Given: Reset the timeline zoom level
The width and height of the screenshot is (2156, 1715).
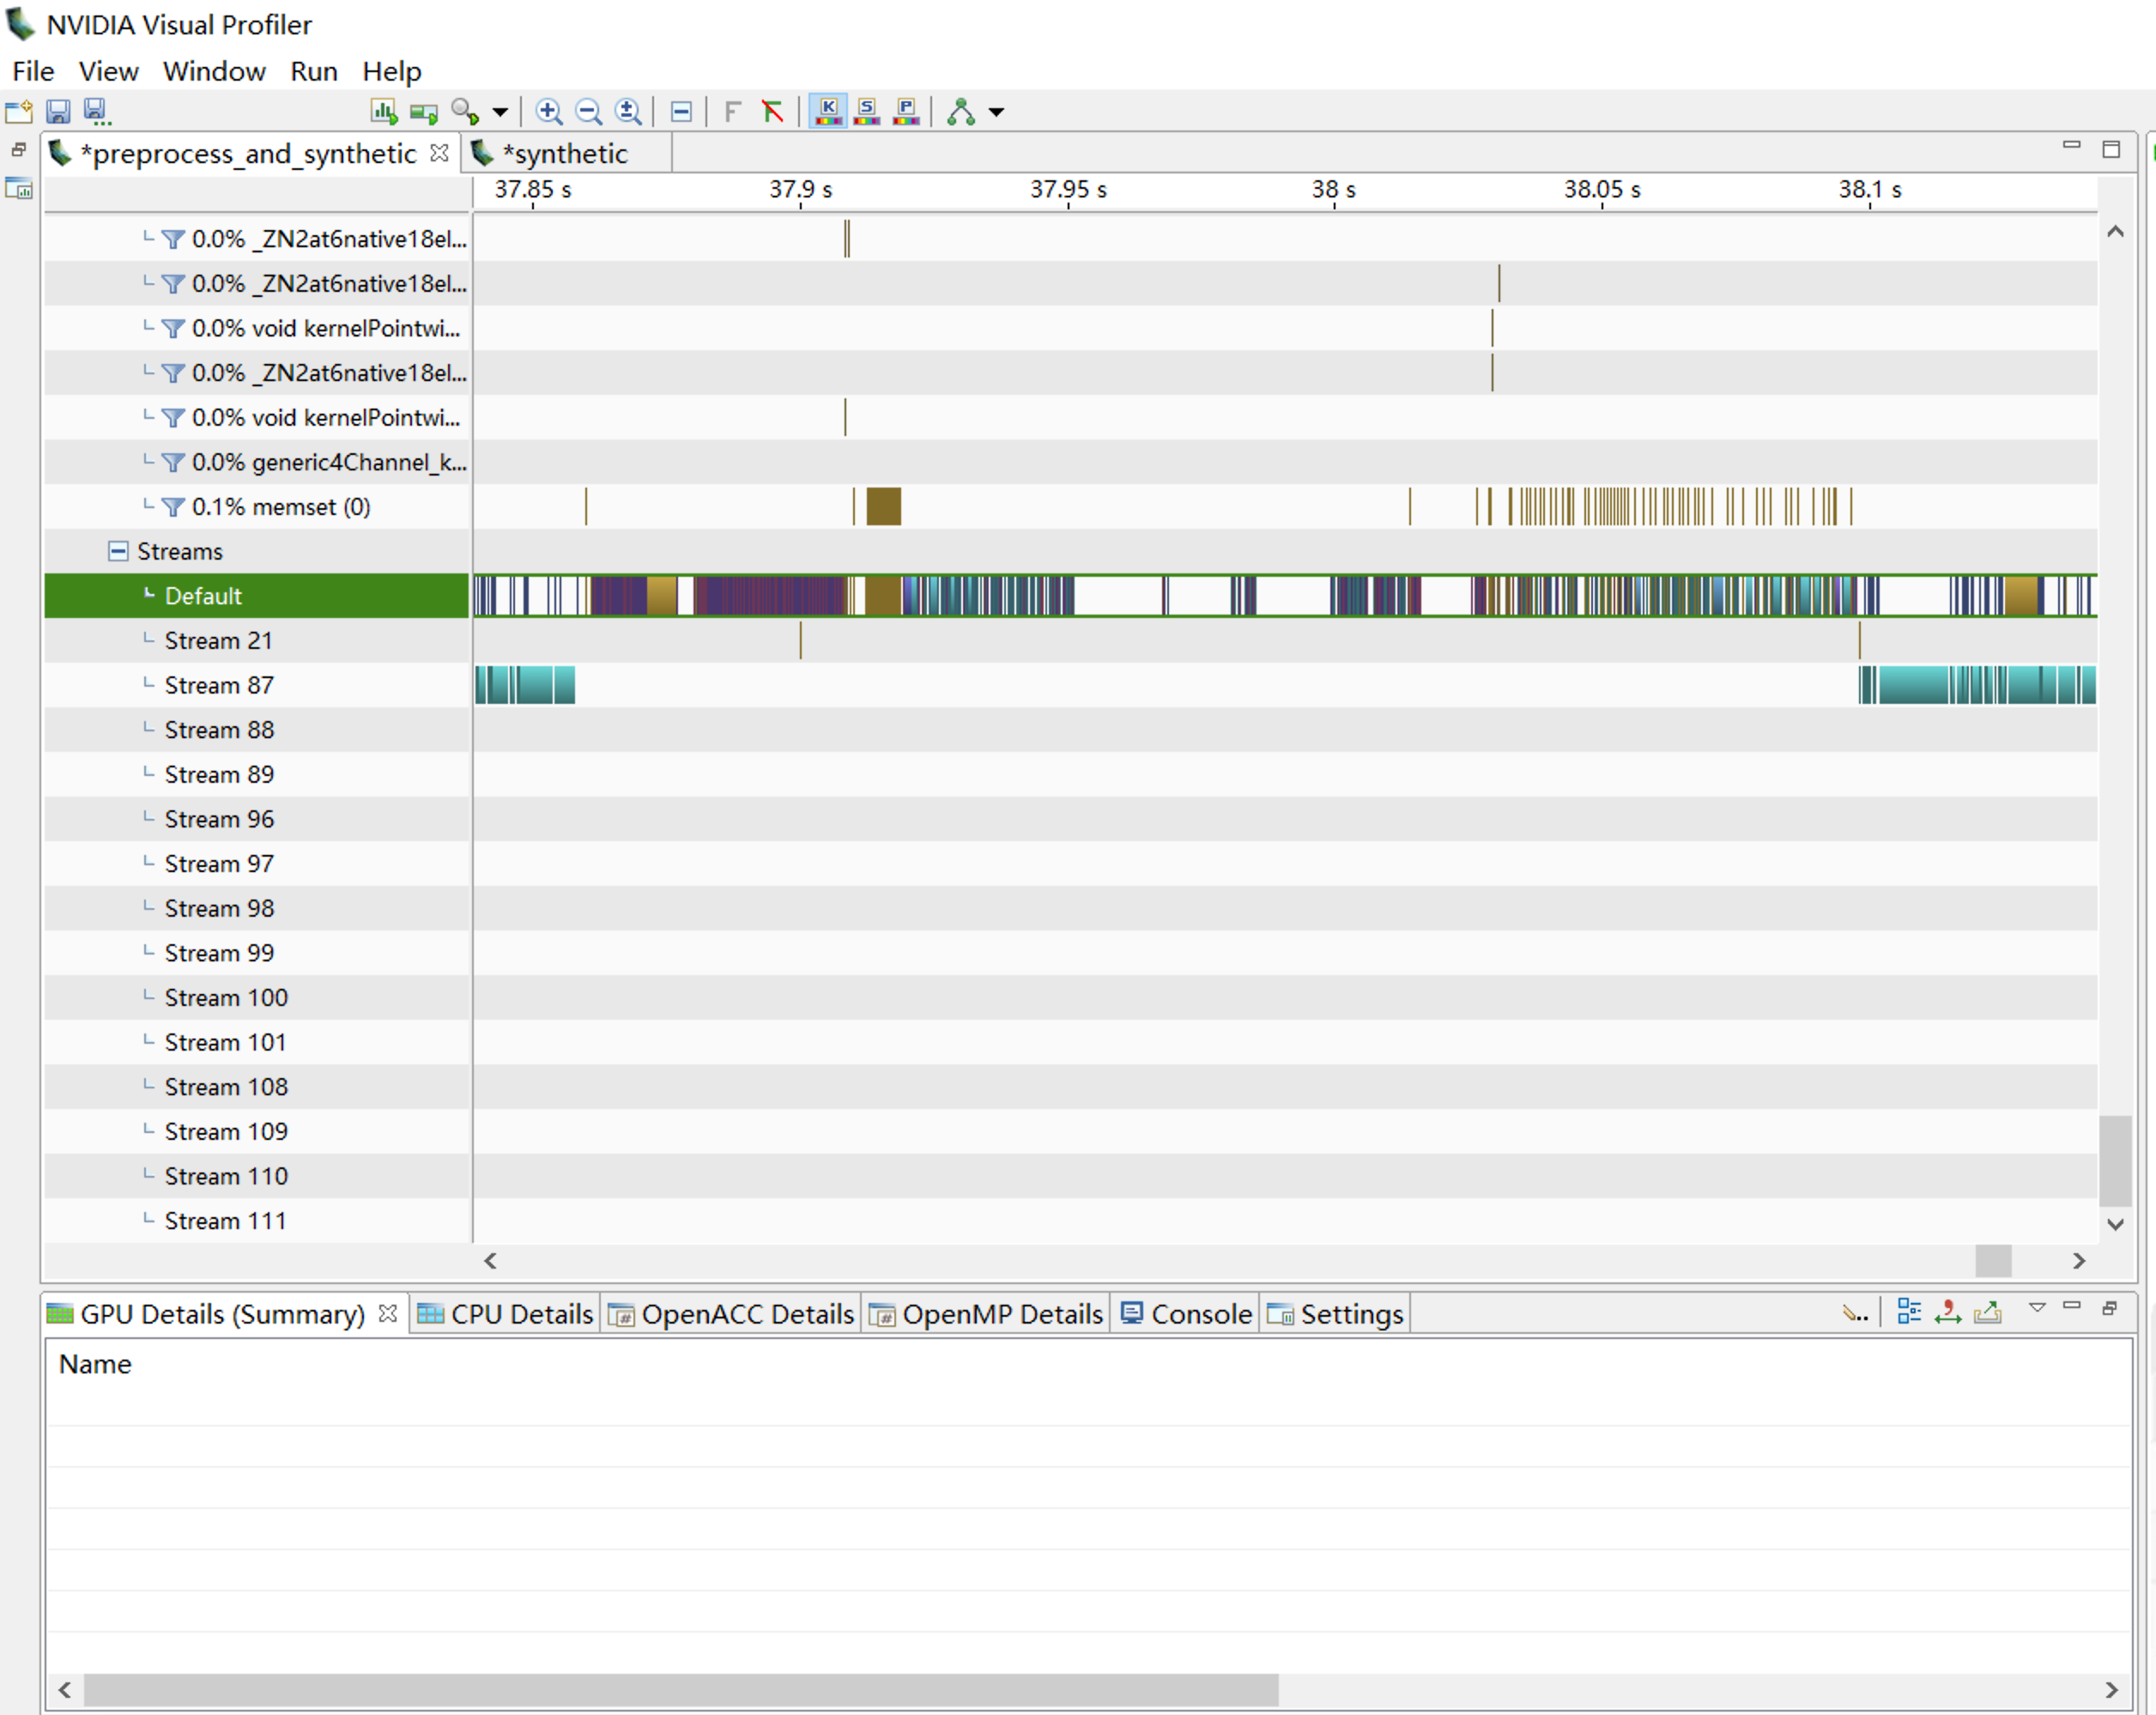Looking at the screenshot, I should click(628, 111).
